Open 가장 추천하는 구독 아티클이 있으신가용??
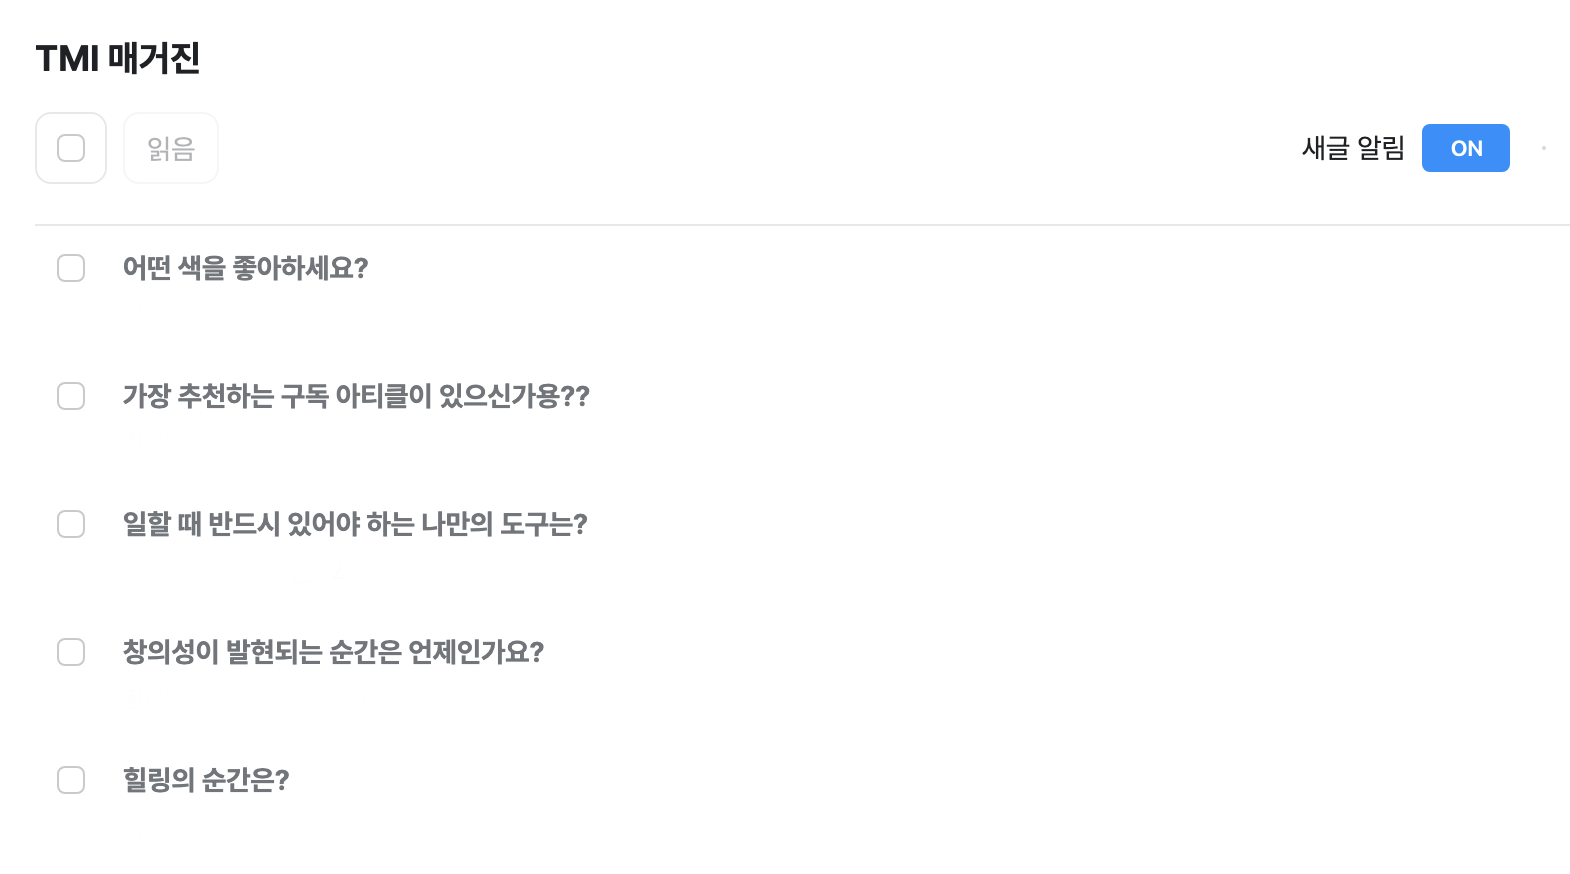The height and width of the screenshot is (874, 1570). point(356,396)
